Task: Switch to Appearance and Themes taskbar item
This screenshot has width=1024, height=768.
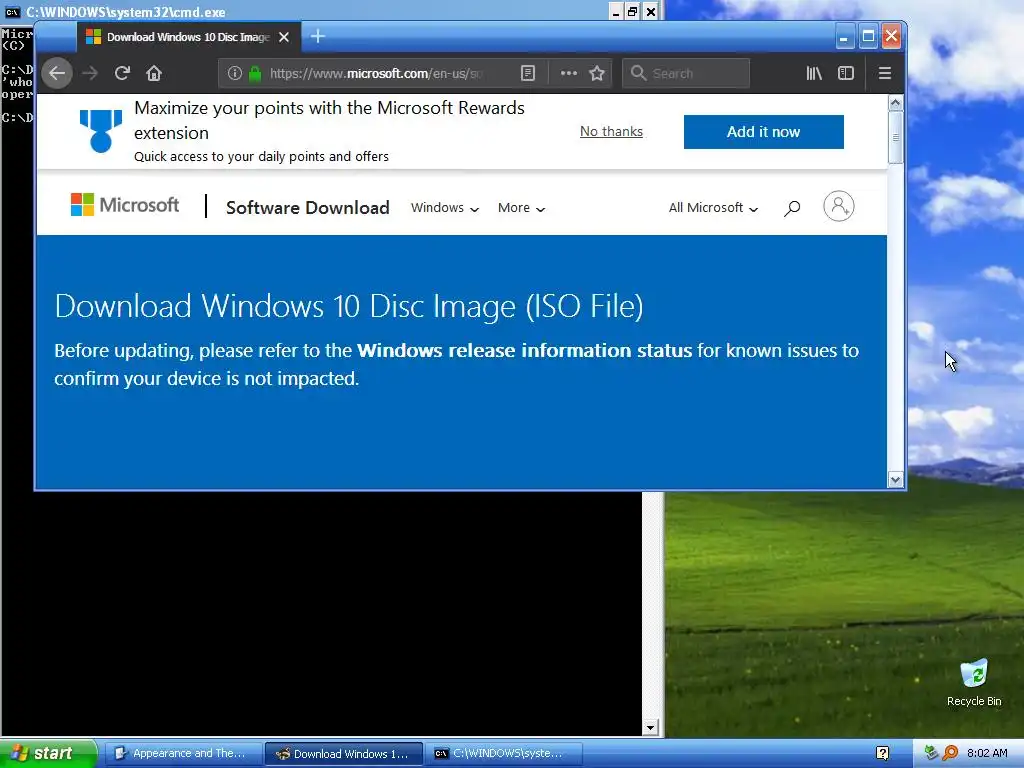Action: [184, 753]
